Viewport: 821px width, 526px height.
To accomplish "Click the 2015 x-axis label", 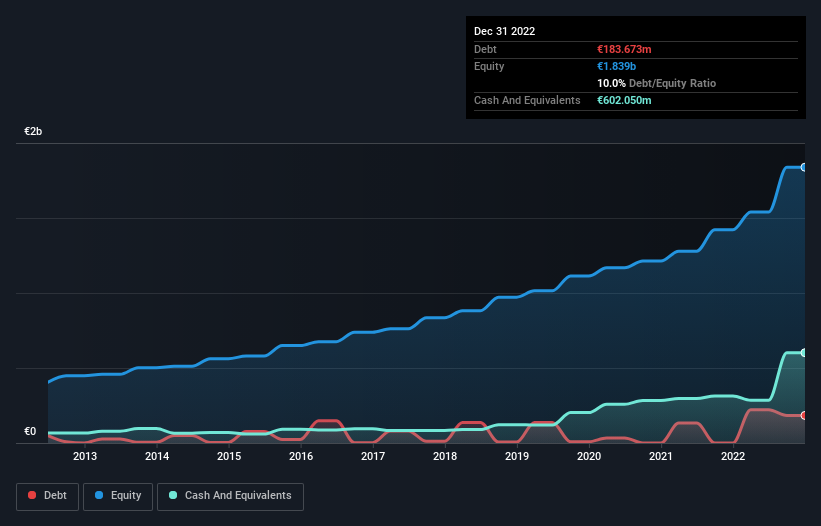I will coord(229,456).
